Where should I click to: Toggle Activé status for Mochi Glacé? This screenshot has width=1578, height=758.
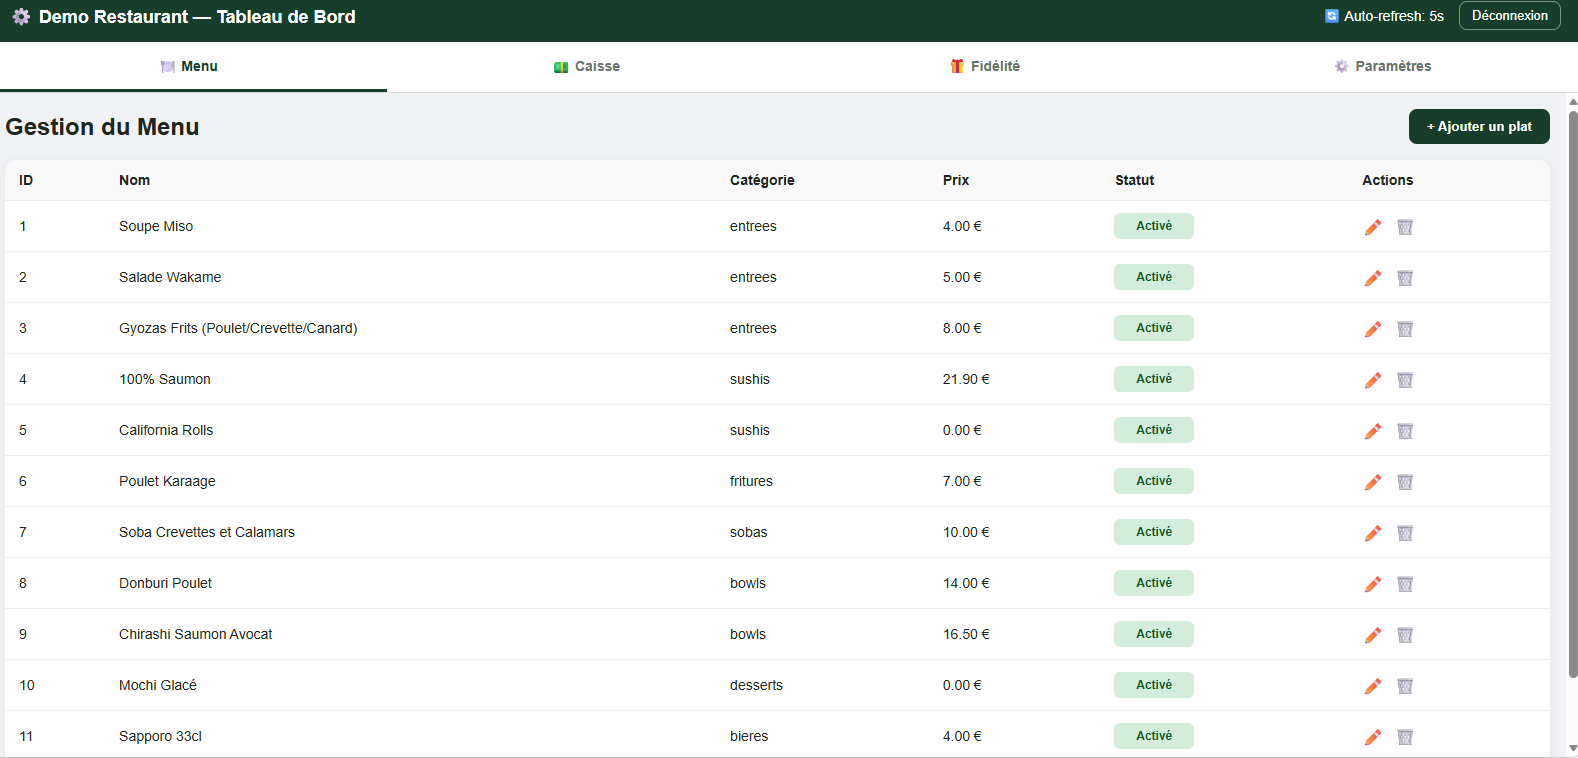click(1154, 685)
